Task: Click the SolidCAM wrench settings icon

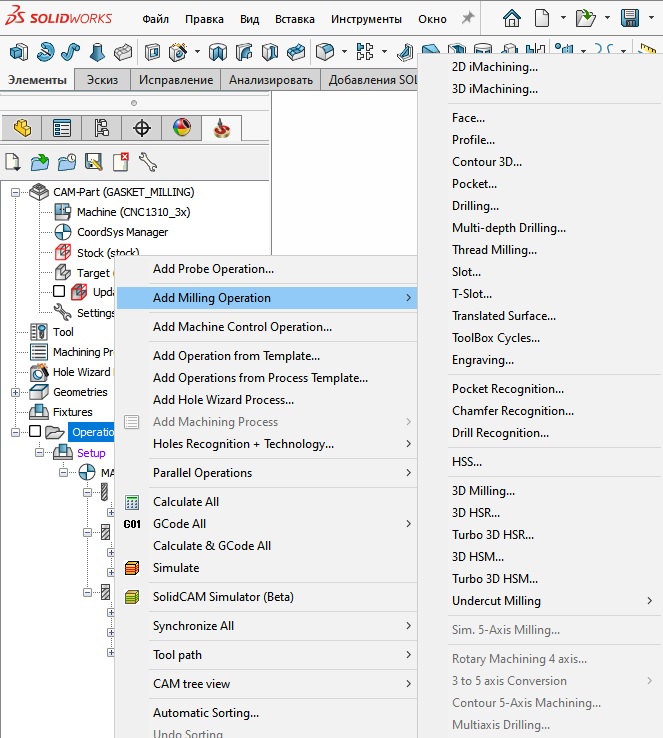Action: click(x=148, y=162)
